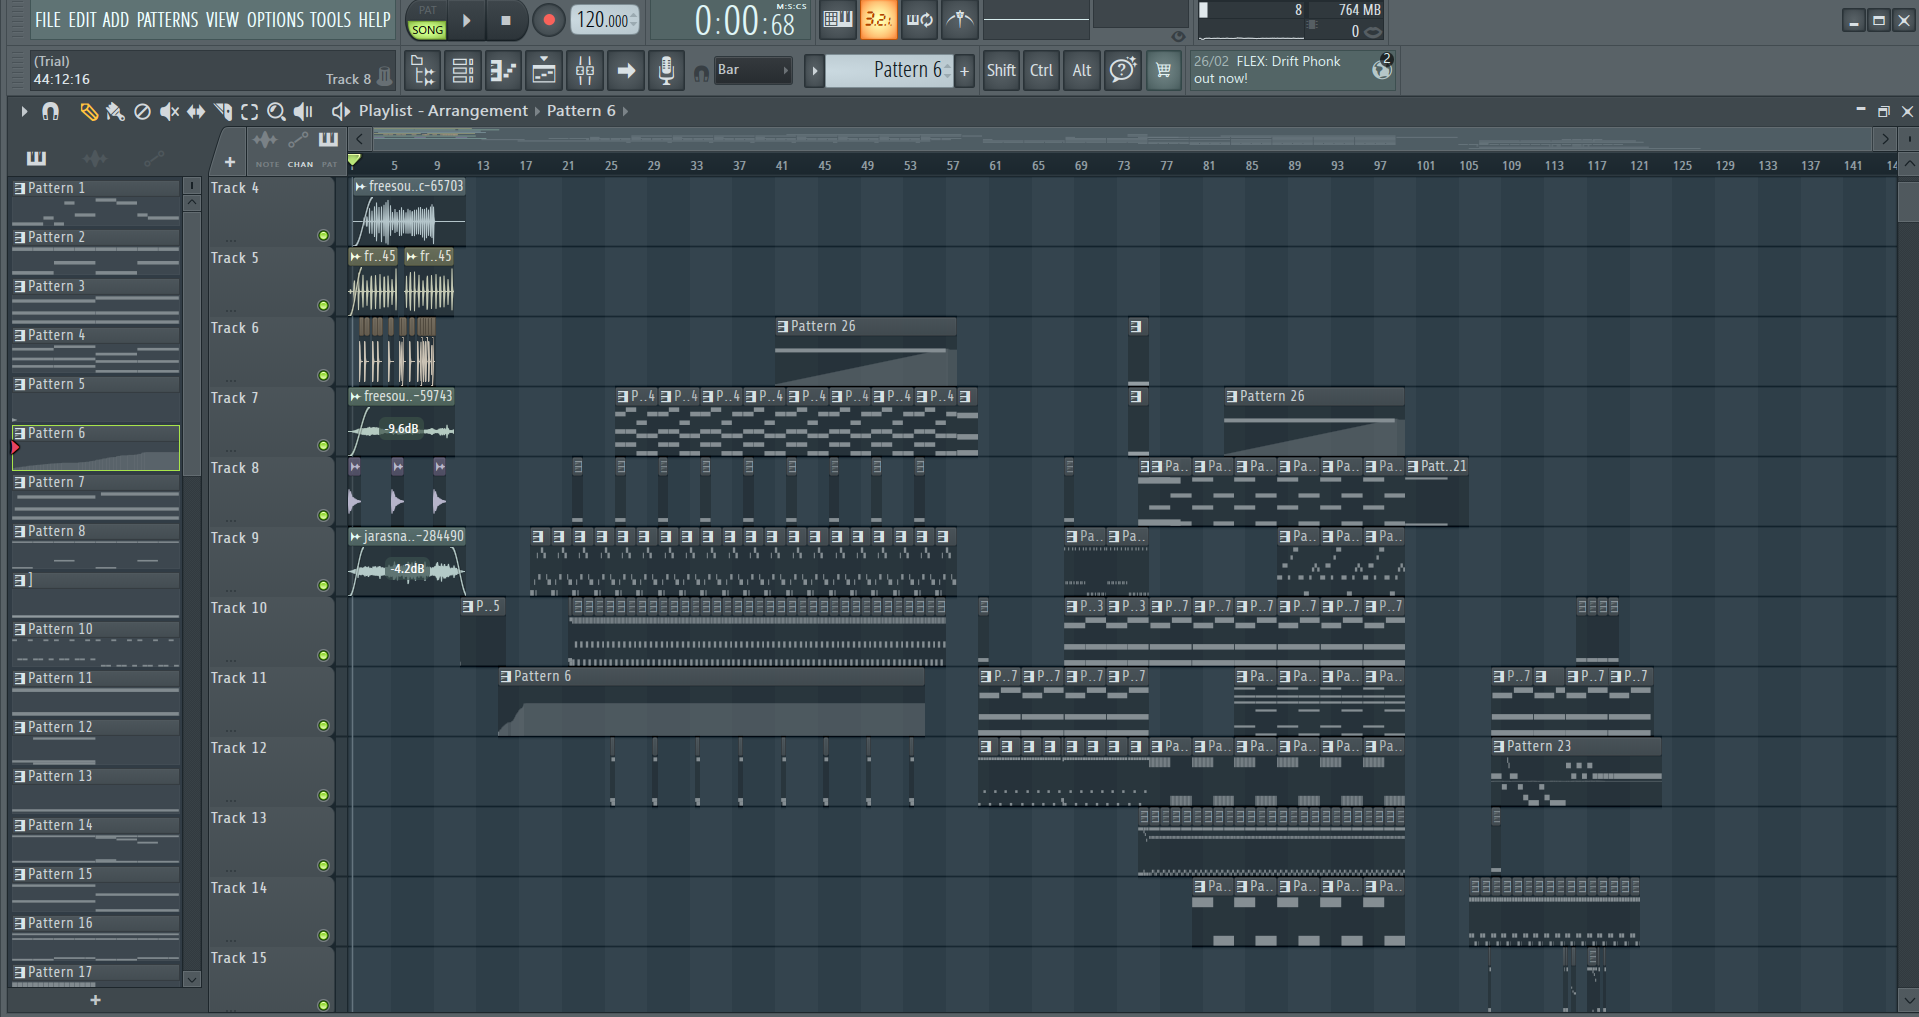This screenshot has width=1919, height=1017.
Task: Arm recording with the red Record button
Action: pos(548,20)
